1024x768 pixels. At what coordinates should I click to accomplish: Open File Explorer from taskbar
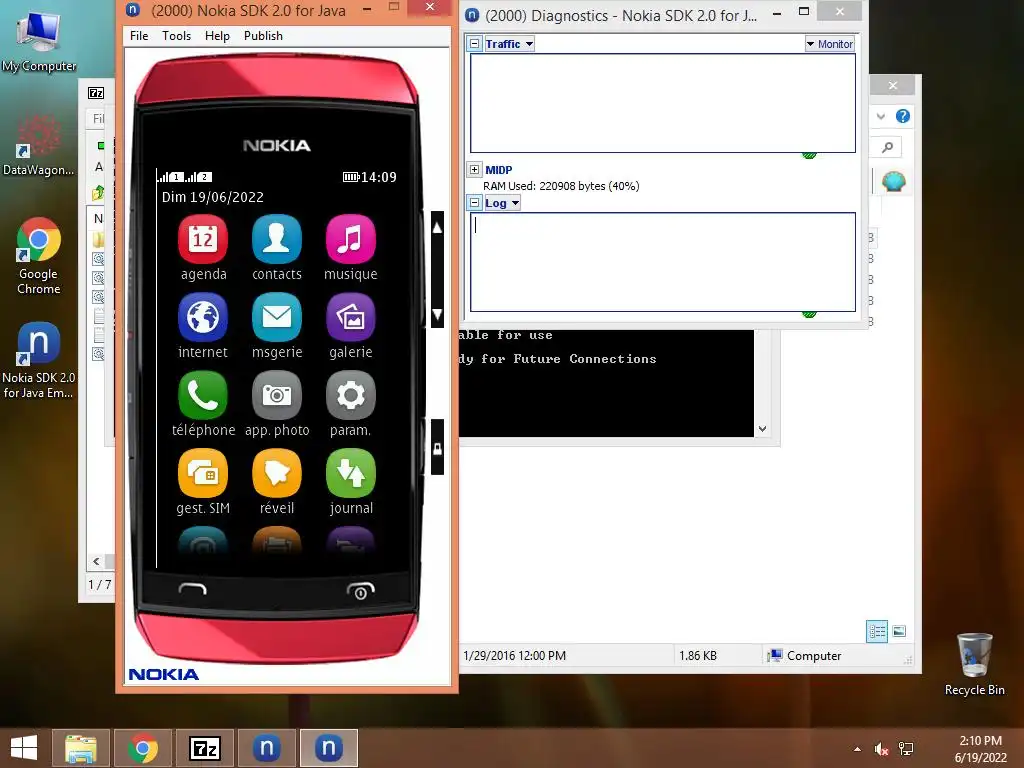81,748
